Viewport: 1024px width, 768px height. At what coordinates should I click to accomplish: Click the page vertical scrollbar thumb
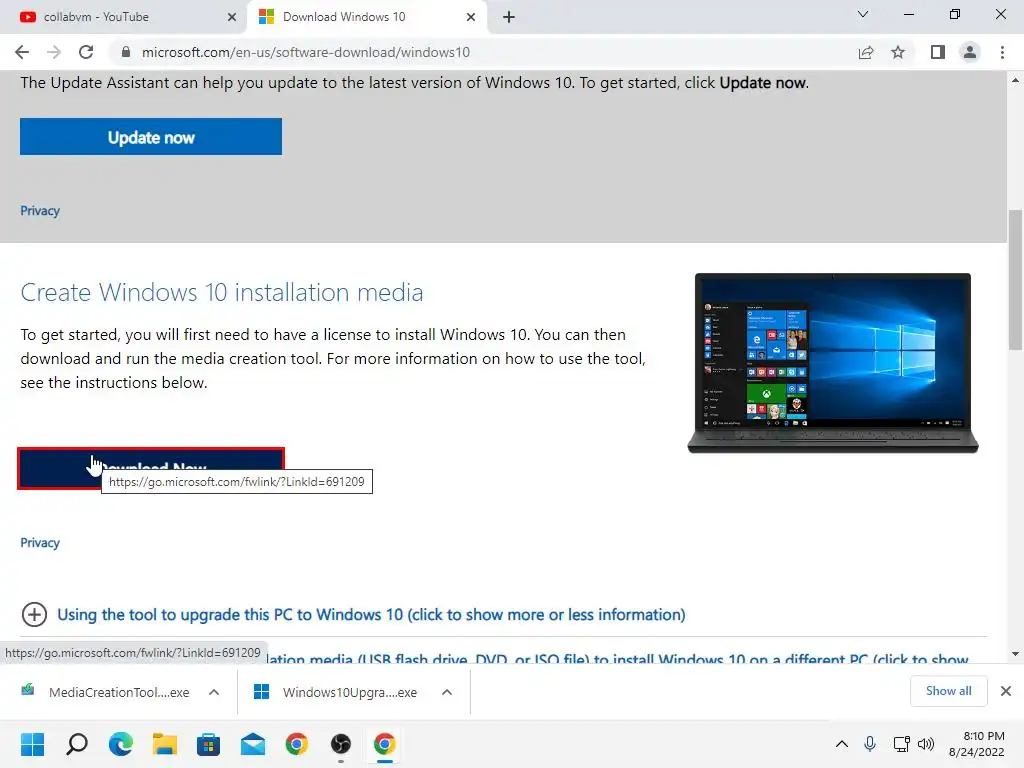(1016, 280)
